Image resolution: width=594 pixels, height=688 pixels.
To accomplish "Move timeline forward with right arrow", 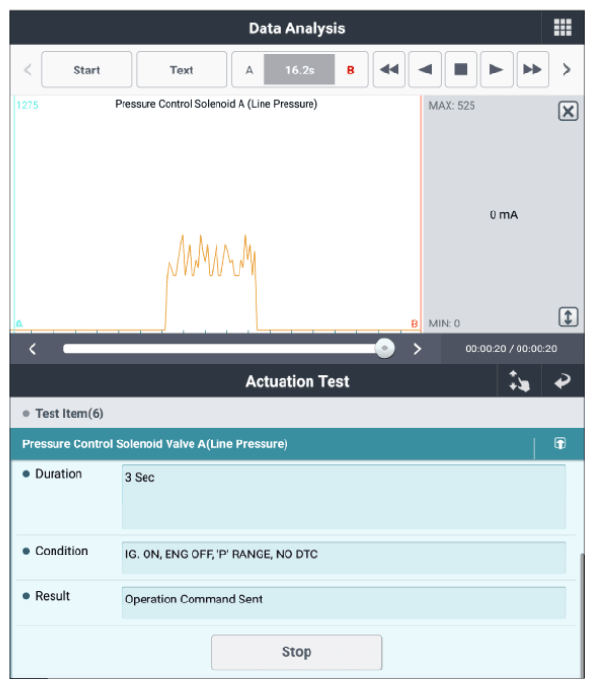I will (417, 349).
